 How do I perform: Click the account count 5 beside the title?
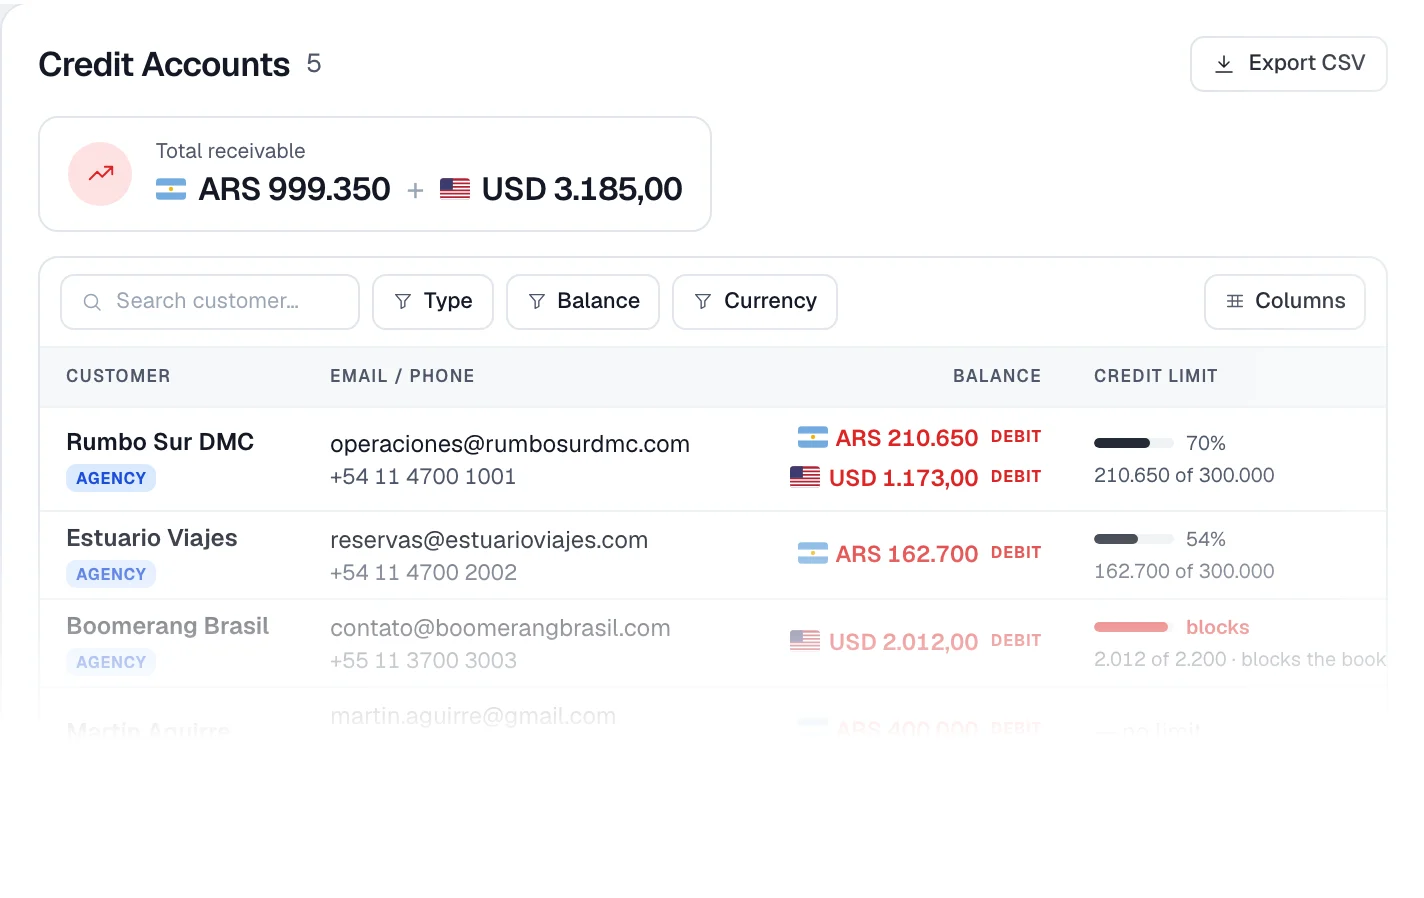(314, 64)
